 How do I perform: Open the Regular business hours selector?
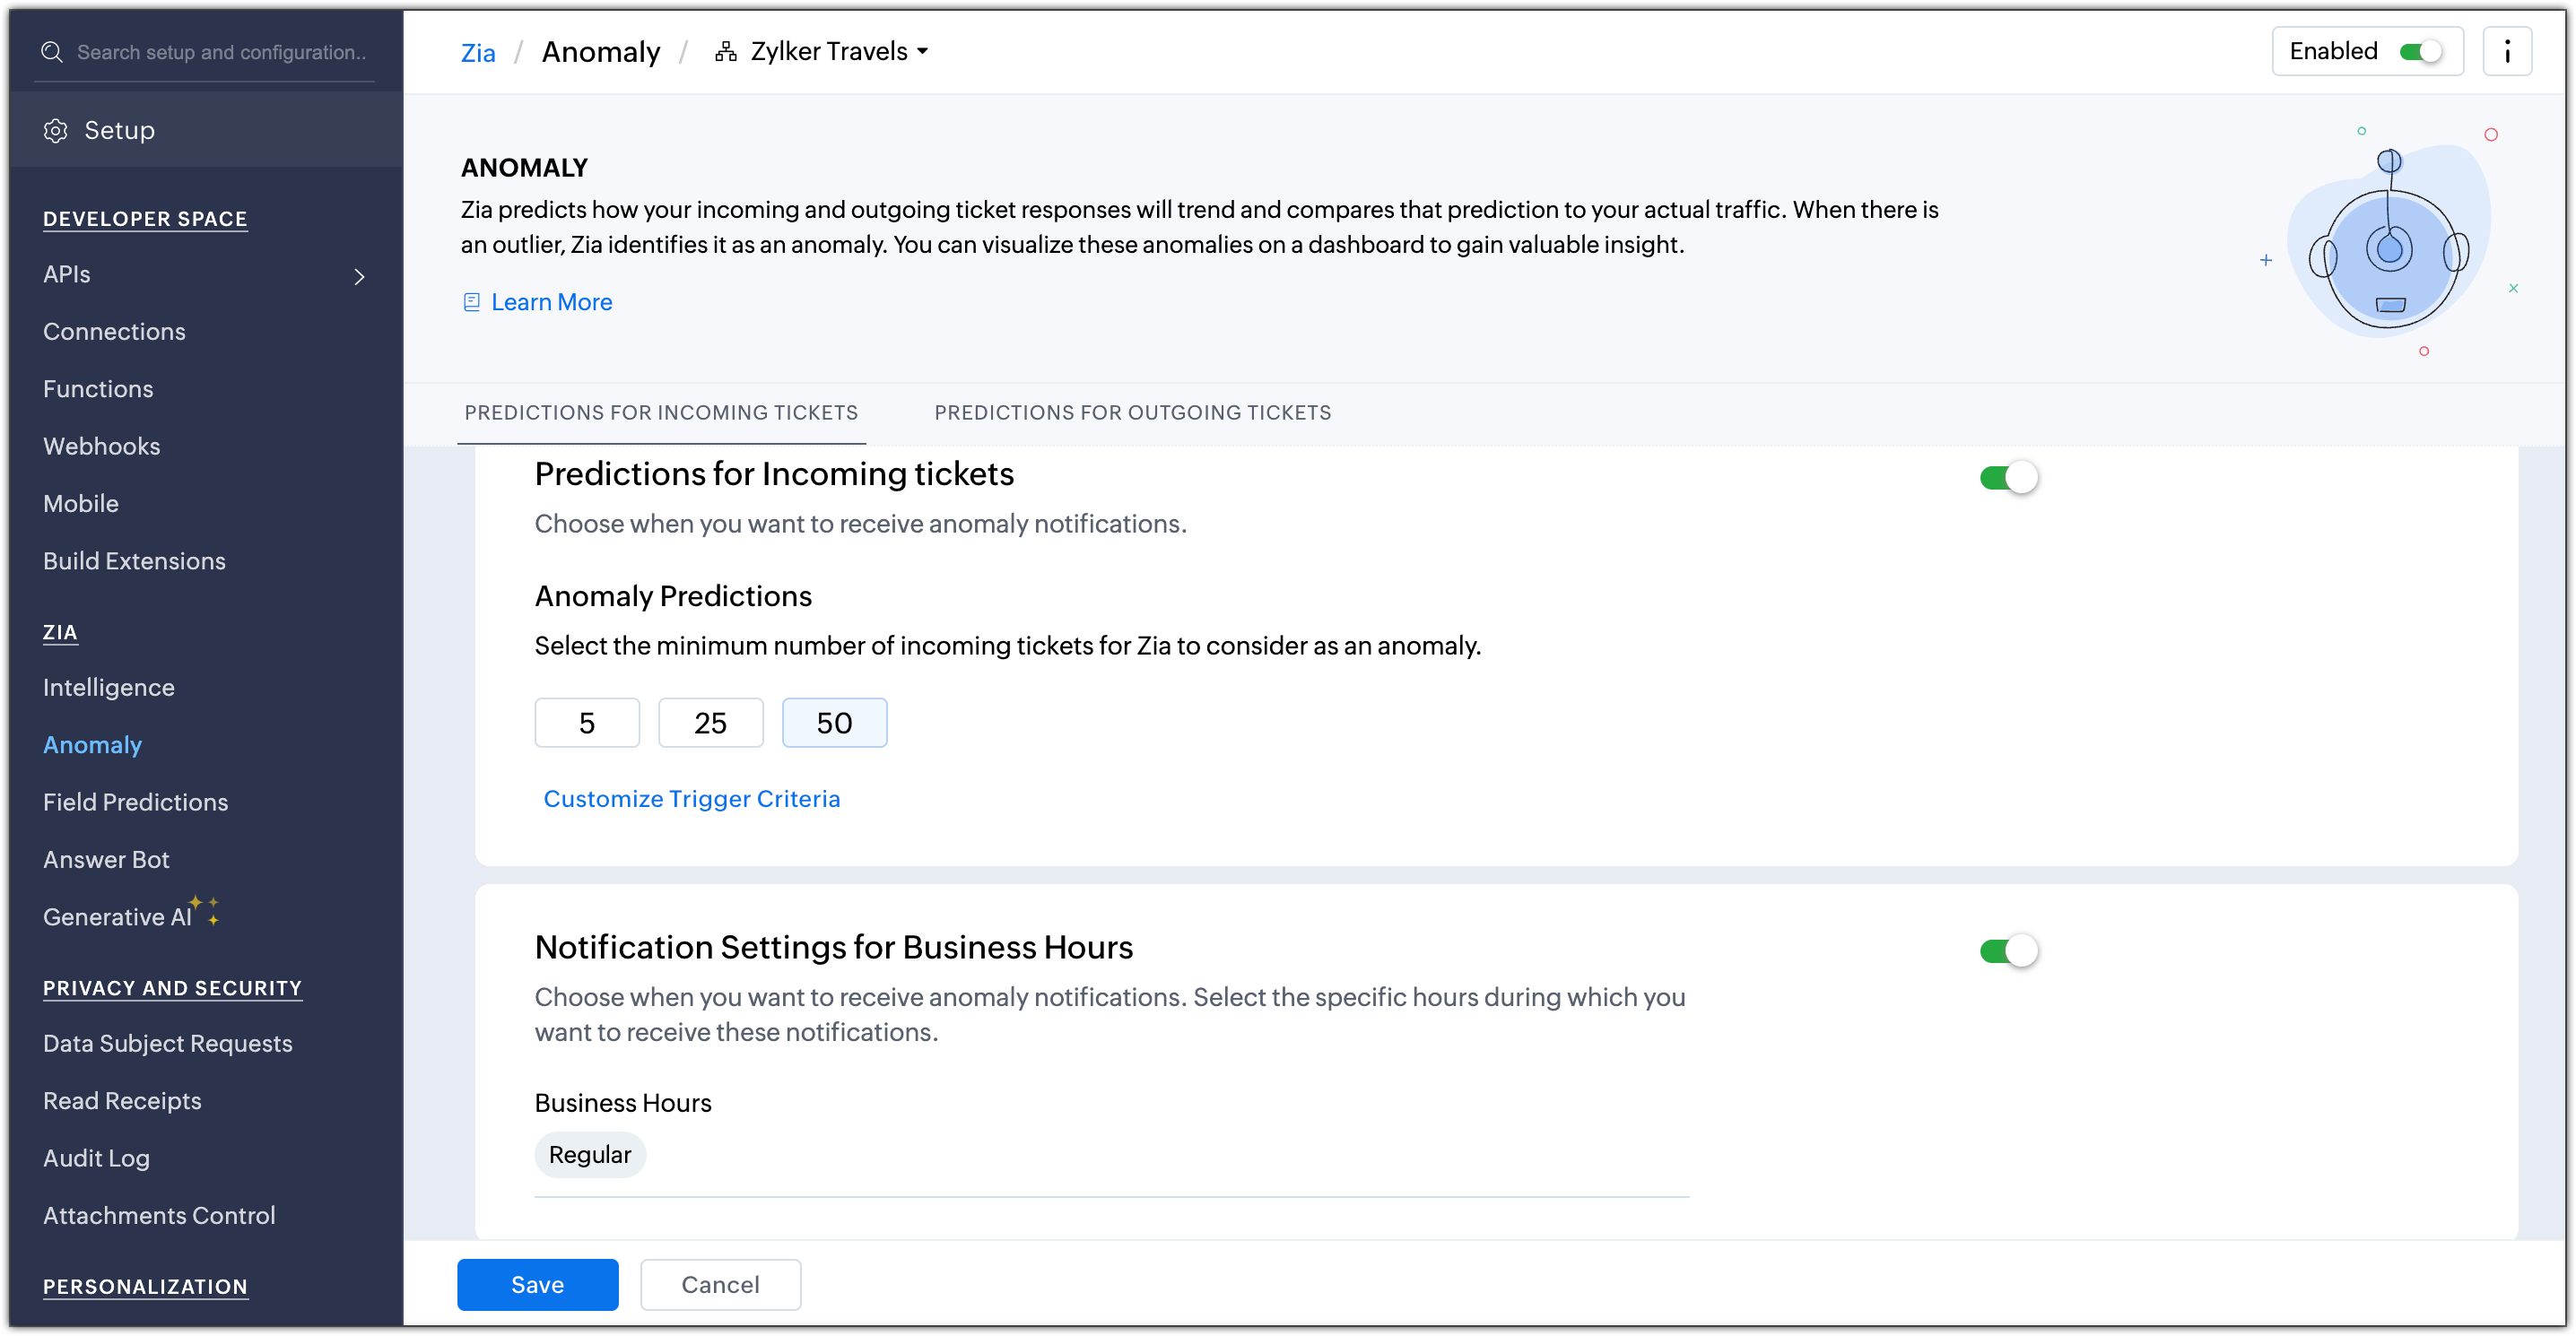pyautogui.click(x=590, y=1155)
